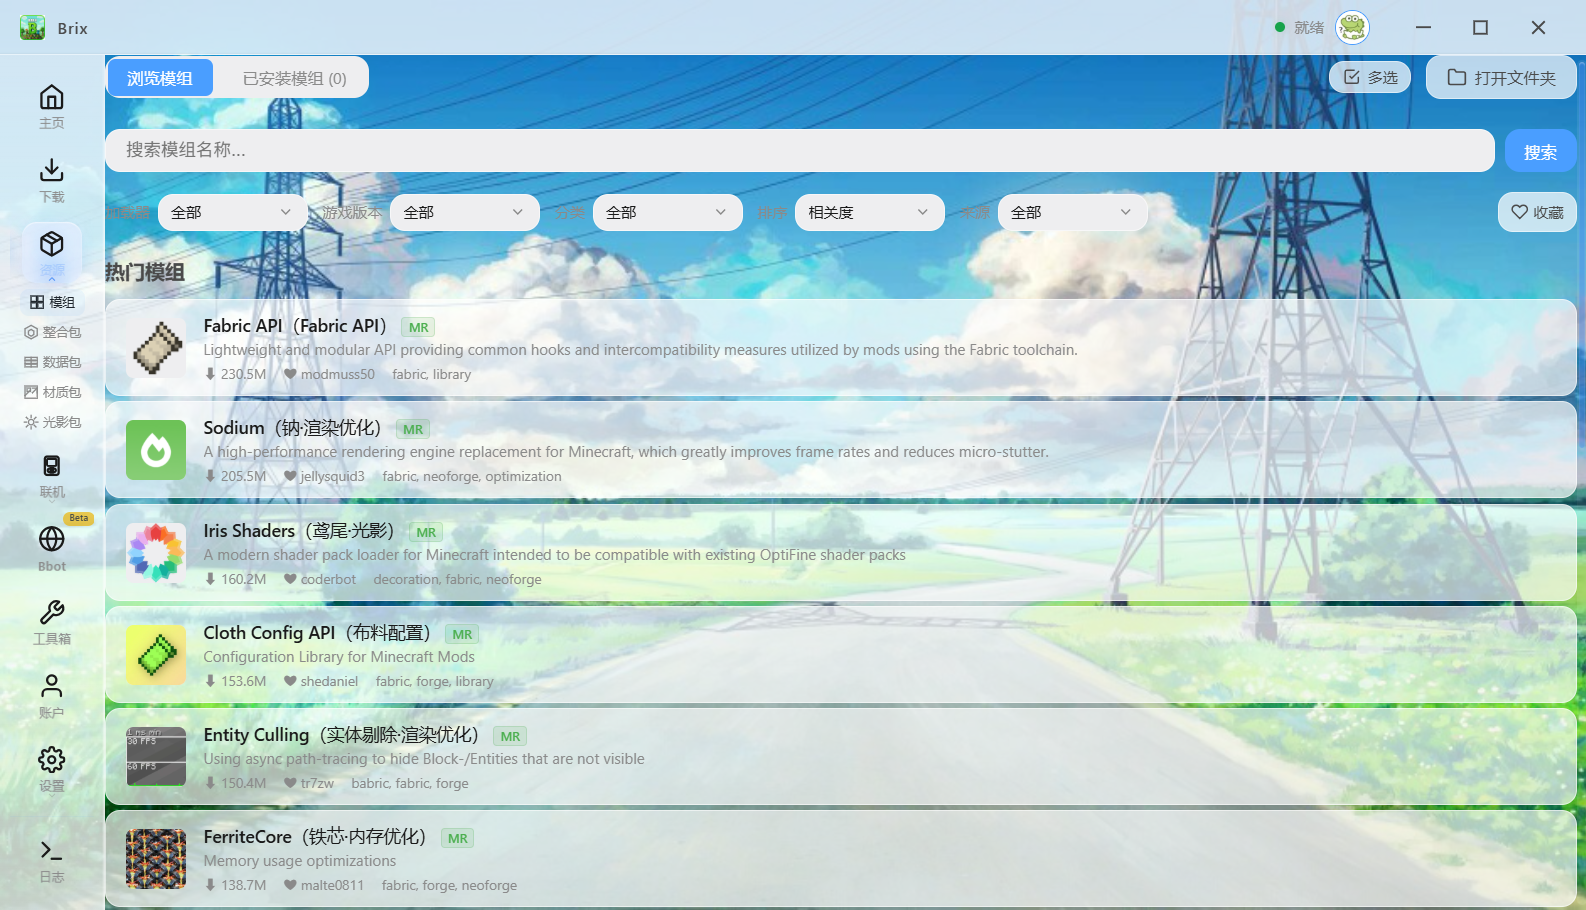Expand the 来源 source dropdown

click(x=1072, y=212)
